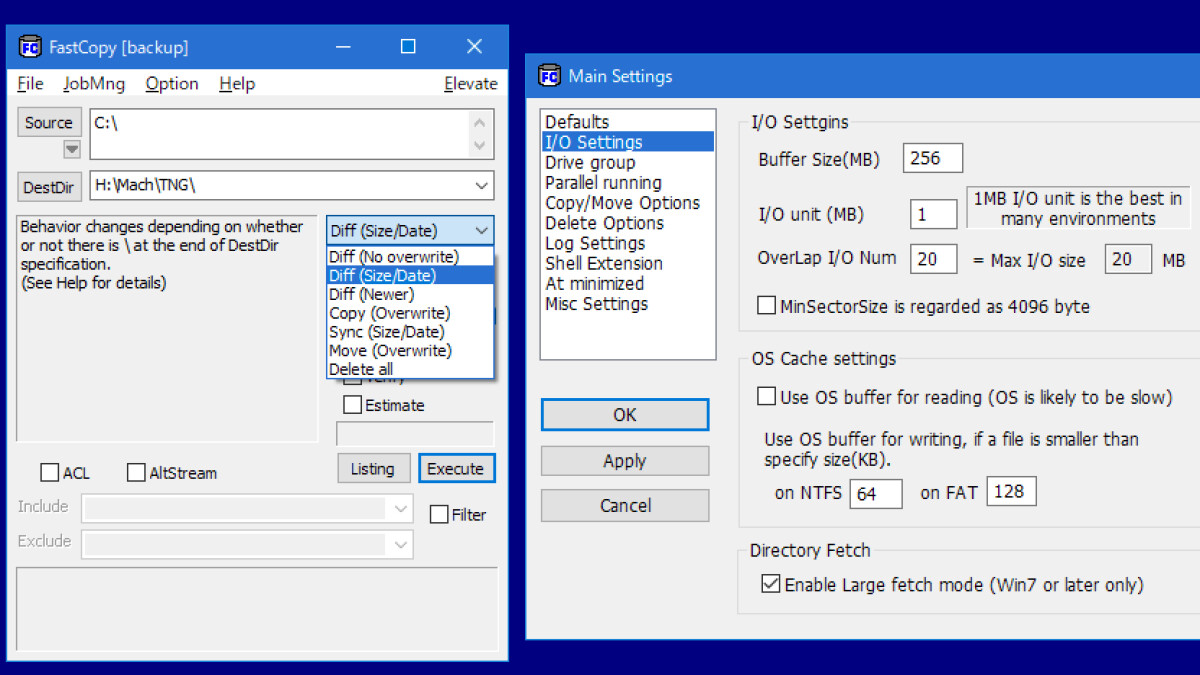The width and height of the screenshot is (1200, 675).
Task: Select Copy (Overwrite) mode
Action: pyautogui.click(x=410, y=313)
